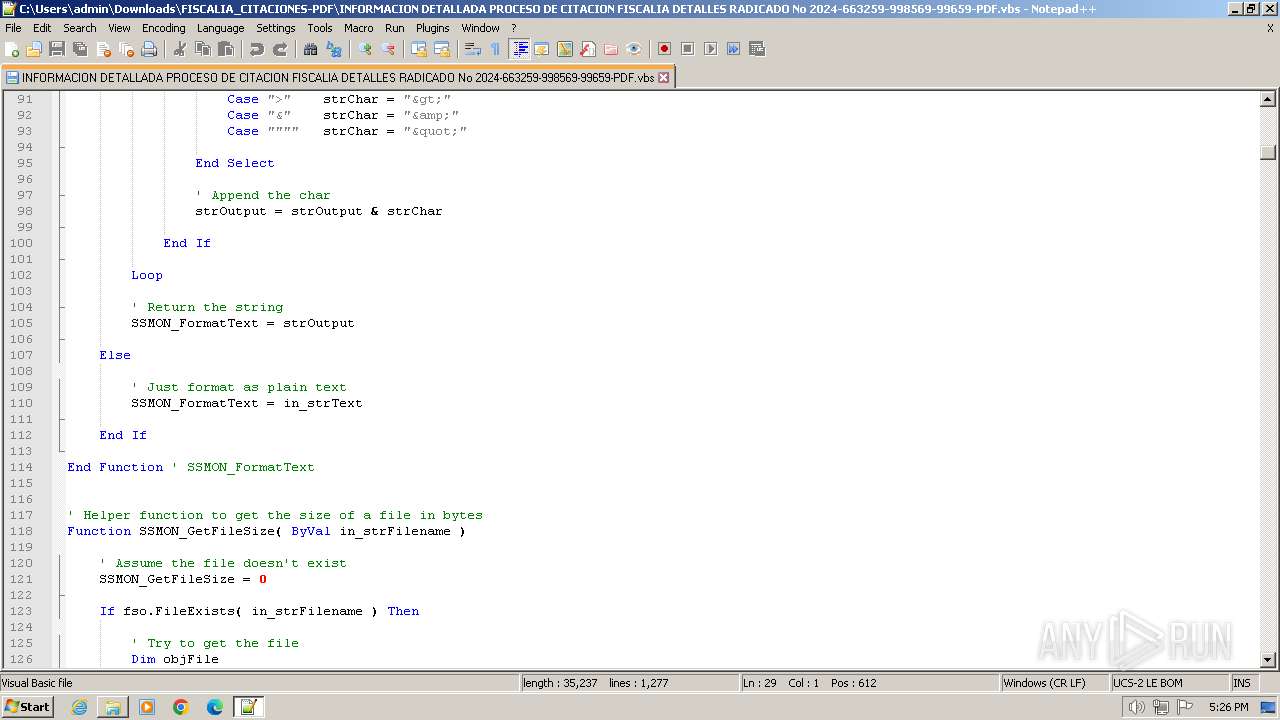1280x720 pixels.
Task: Toggle the INS insert mode indicator
Action: pos(1242,683)
